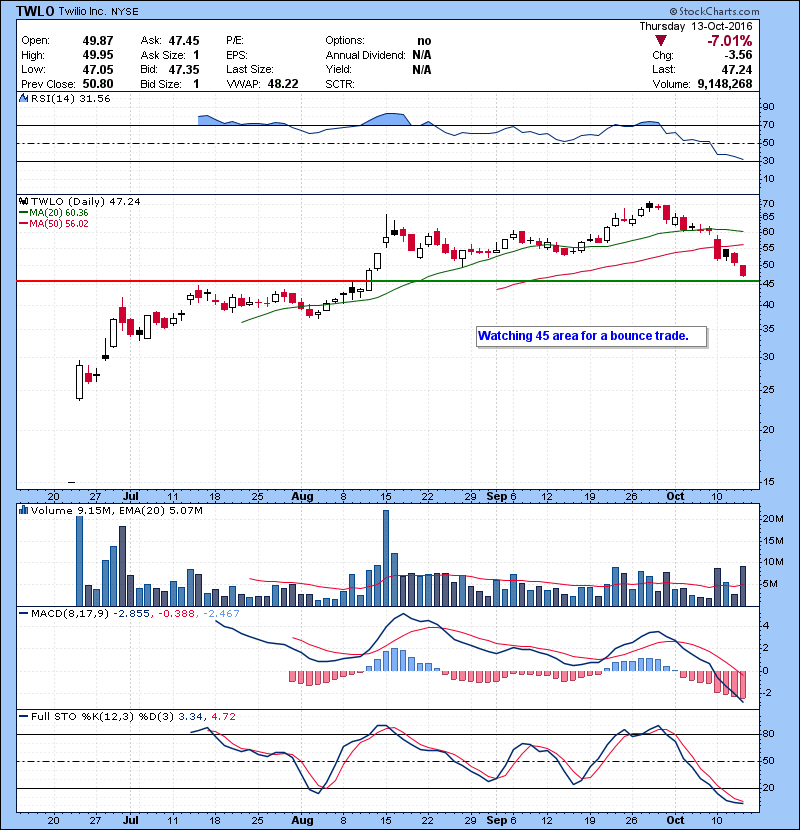Click the Ask price 47.45
Viewport: 800px width, 830px height.
point(184,41)
